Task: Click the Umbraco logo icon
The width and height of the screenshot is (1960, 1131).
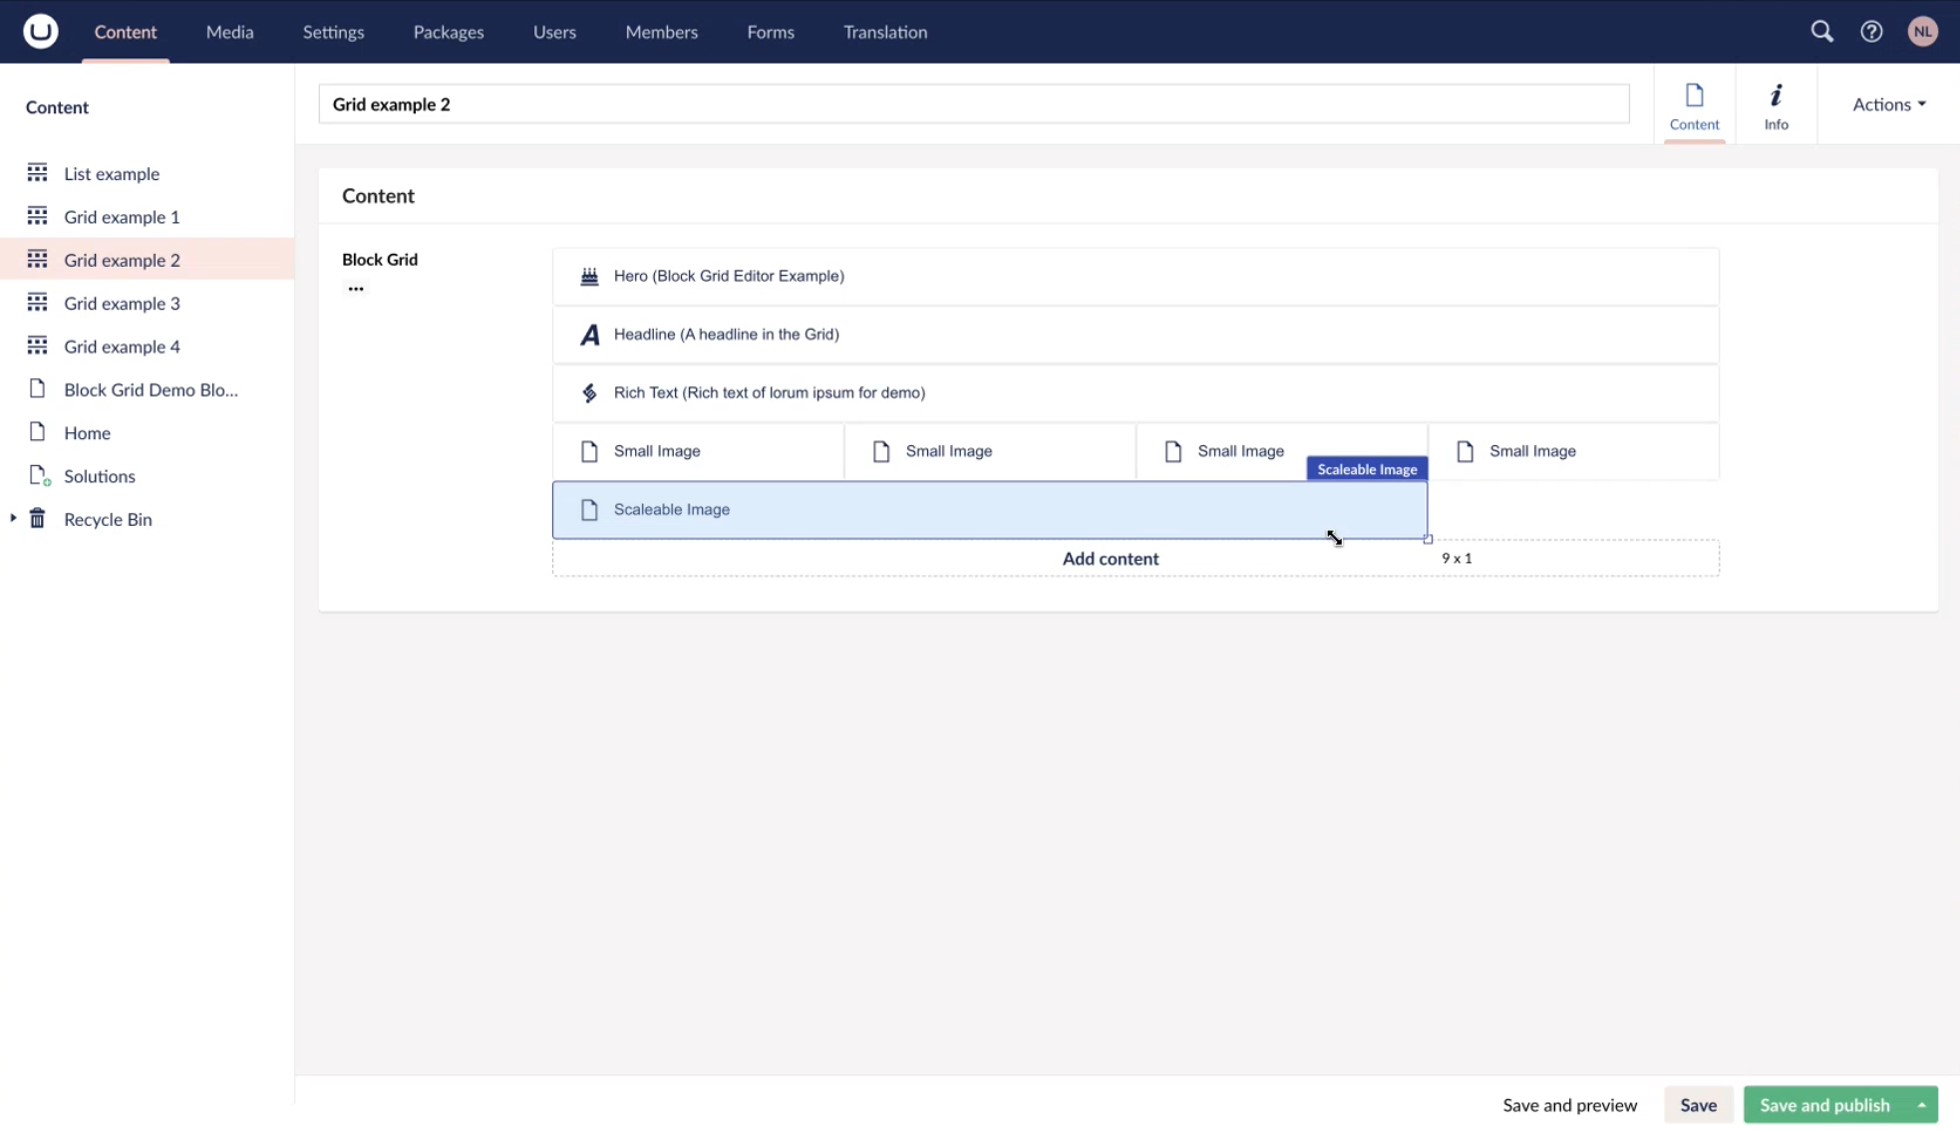Action: [40, 31]
